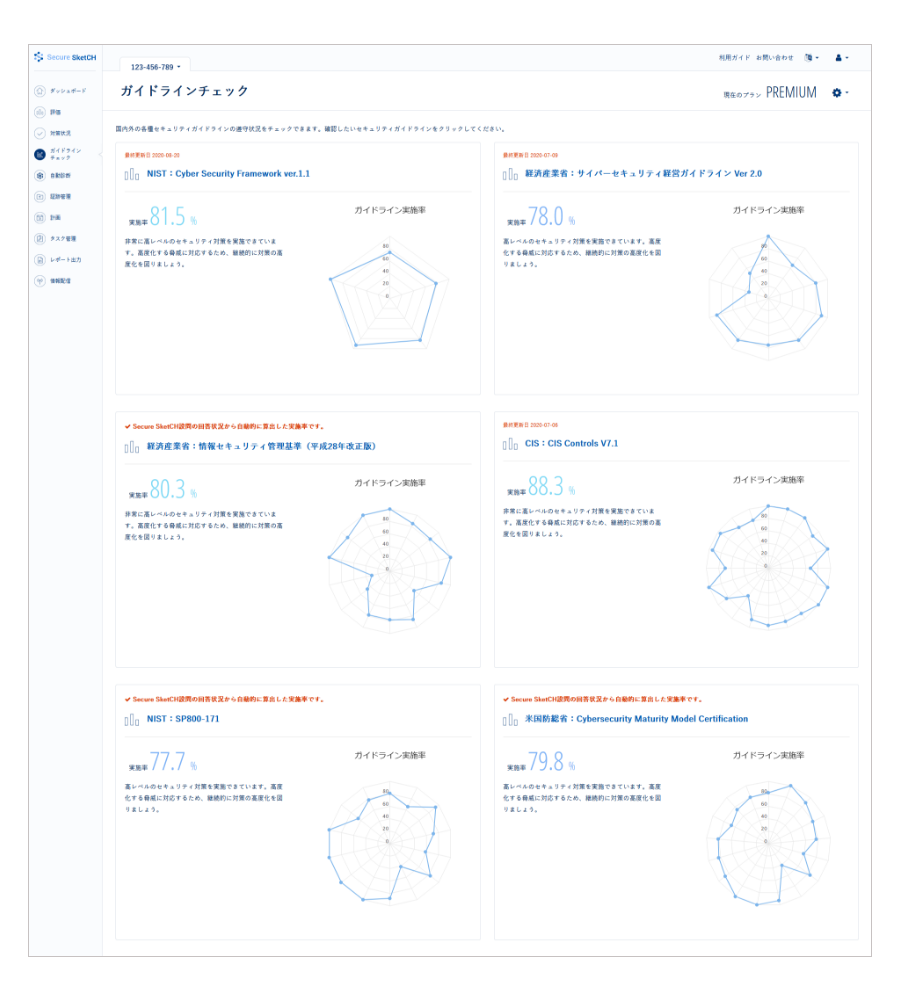Open 経済産業省：サイバーセキュリティ経営ガイドライン Ver 2.0
This screenshot has height=1000, width=900.
coord(643,173)
